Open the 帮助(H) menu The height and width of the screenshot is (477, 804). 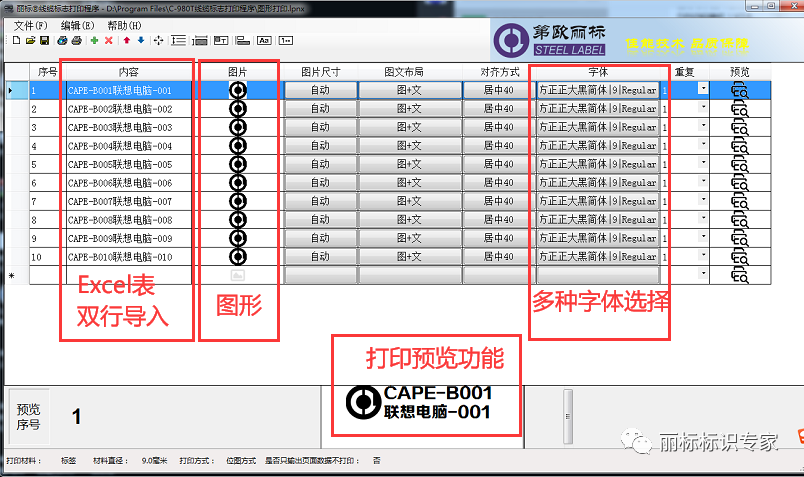(125, 25)
